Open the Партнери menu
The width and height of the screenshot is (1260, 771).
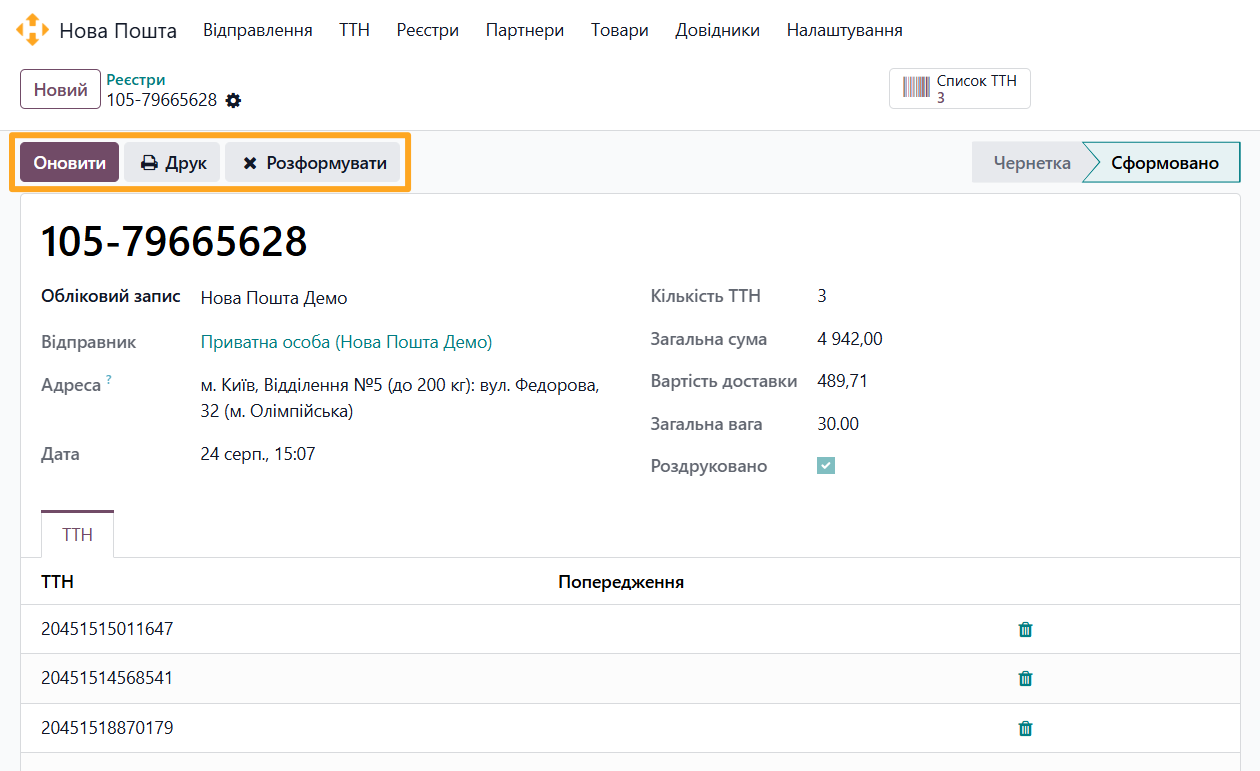pos(525,30)
